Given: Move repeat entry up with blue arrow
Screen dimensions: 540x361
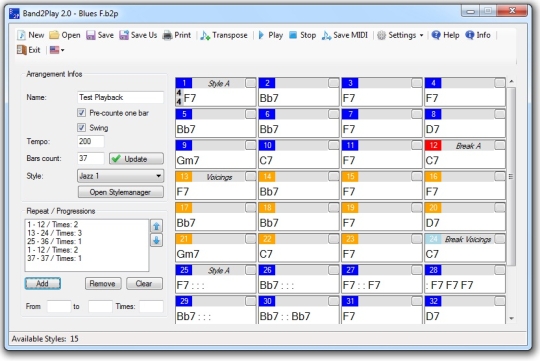Looking at the screenshot, I should [x=156, y=226].
